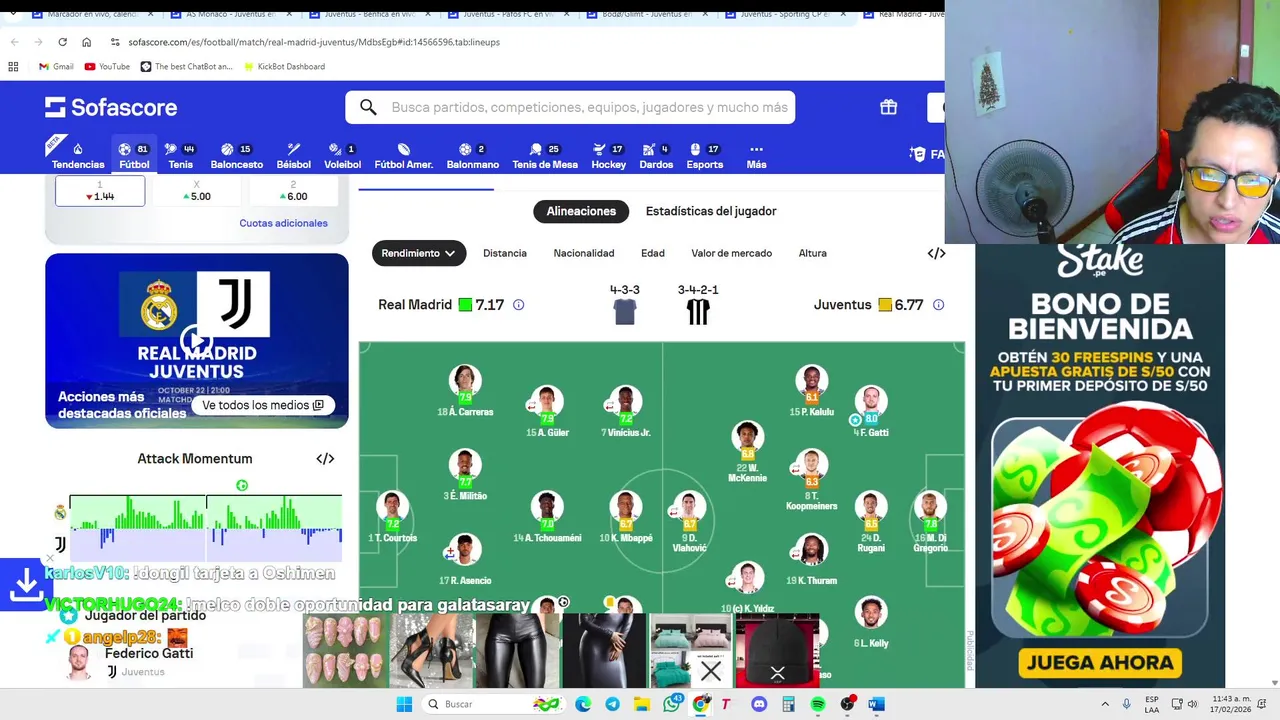Image resolution: width=1280 pixels, height=720 pixels.
Task: Click info icon next to Real Madrid rating
Action: [518, 305]
